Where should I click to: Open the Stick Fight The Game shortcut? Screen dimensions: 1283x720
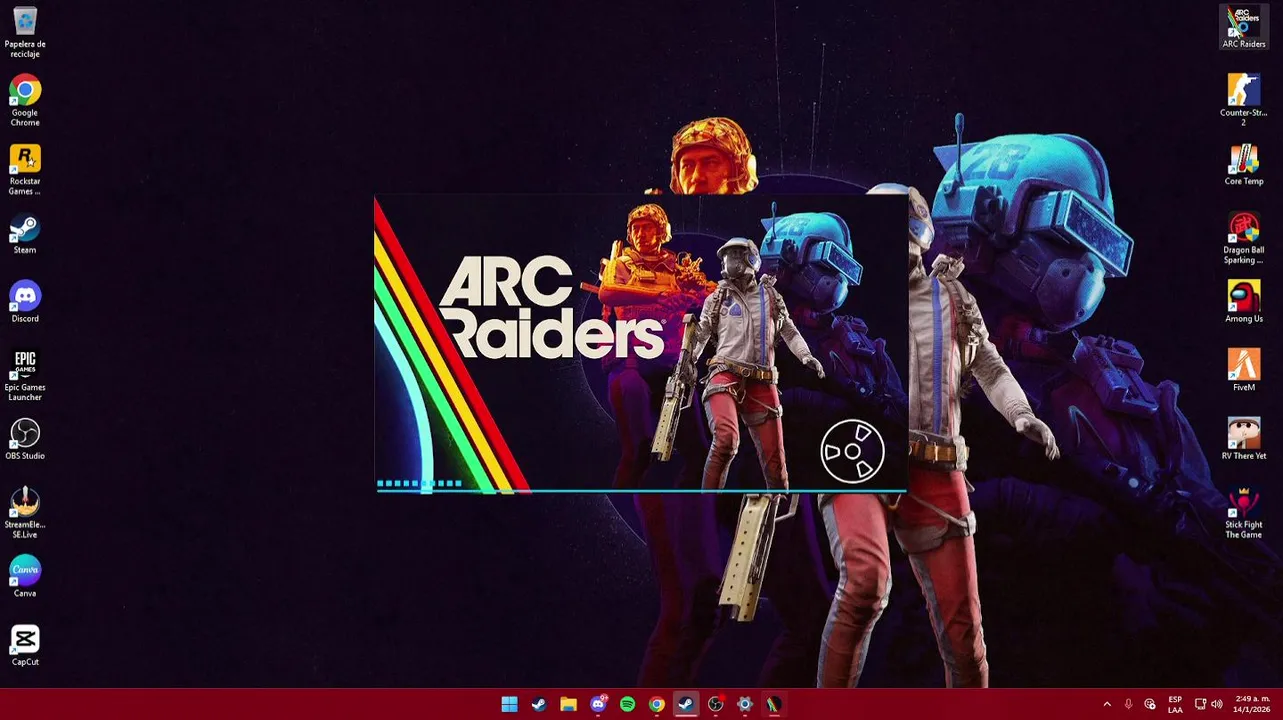(x=1244, y=513)
